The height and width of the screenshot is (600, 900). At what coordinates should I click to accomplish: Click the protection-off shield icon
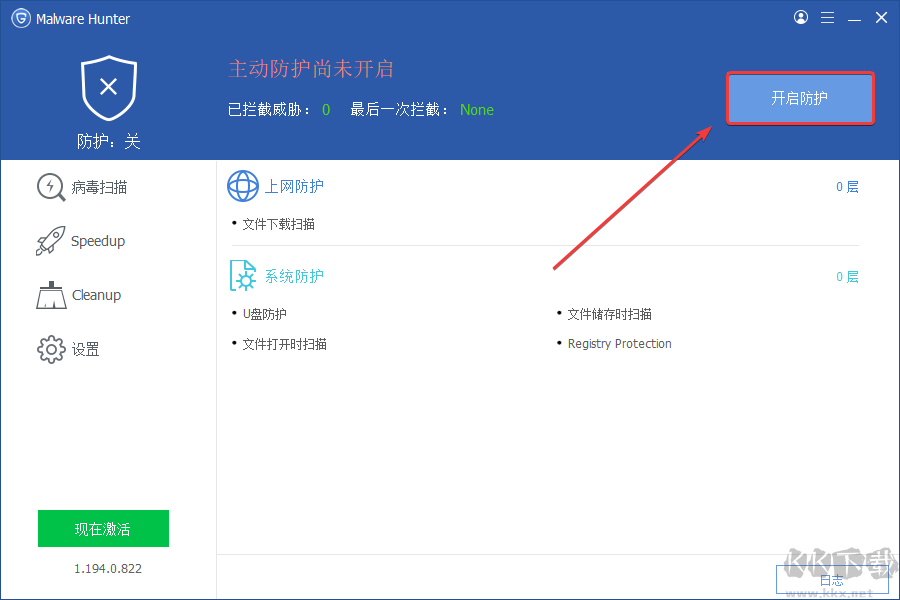tap(108, 88)
